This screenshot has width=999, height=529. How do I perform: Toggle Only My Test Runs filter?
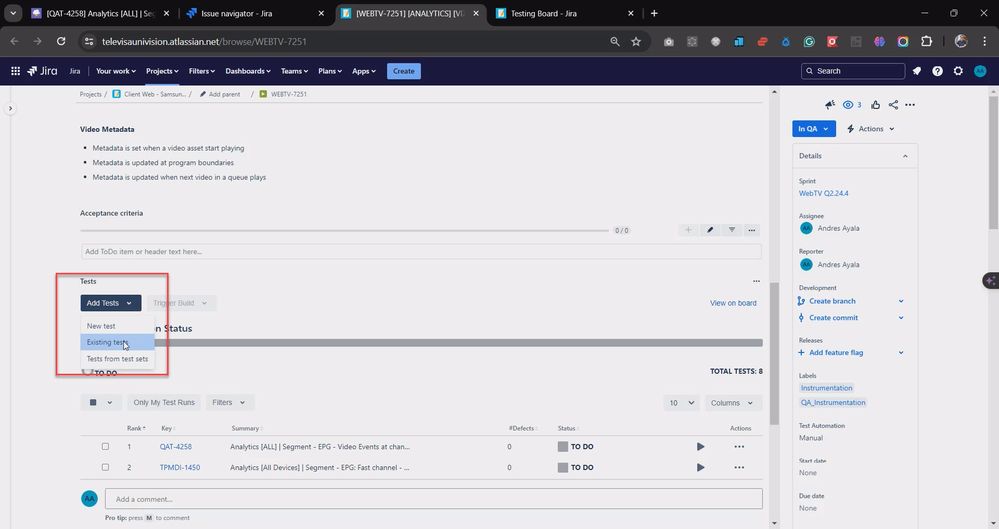[164, 403]
